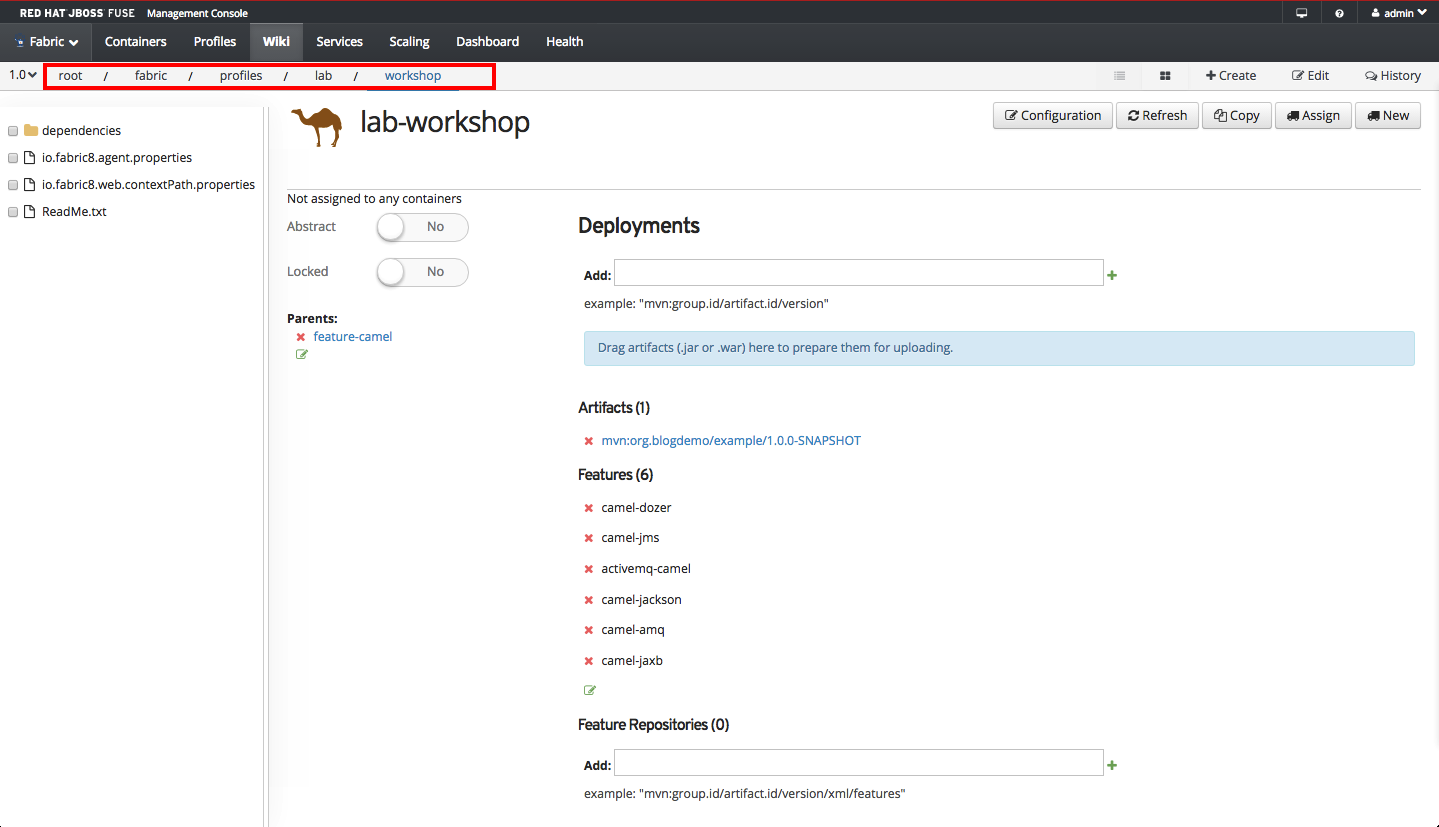Remove the camel-jackson feature with its red X
The width and height of the screenshot is (1439, 827).
[589, 600]
